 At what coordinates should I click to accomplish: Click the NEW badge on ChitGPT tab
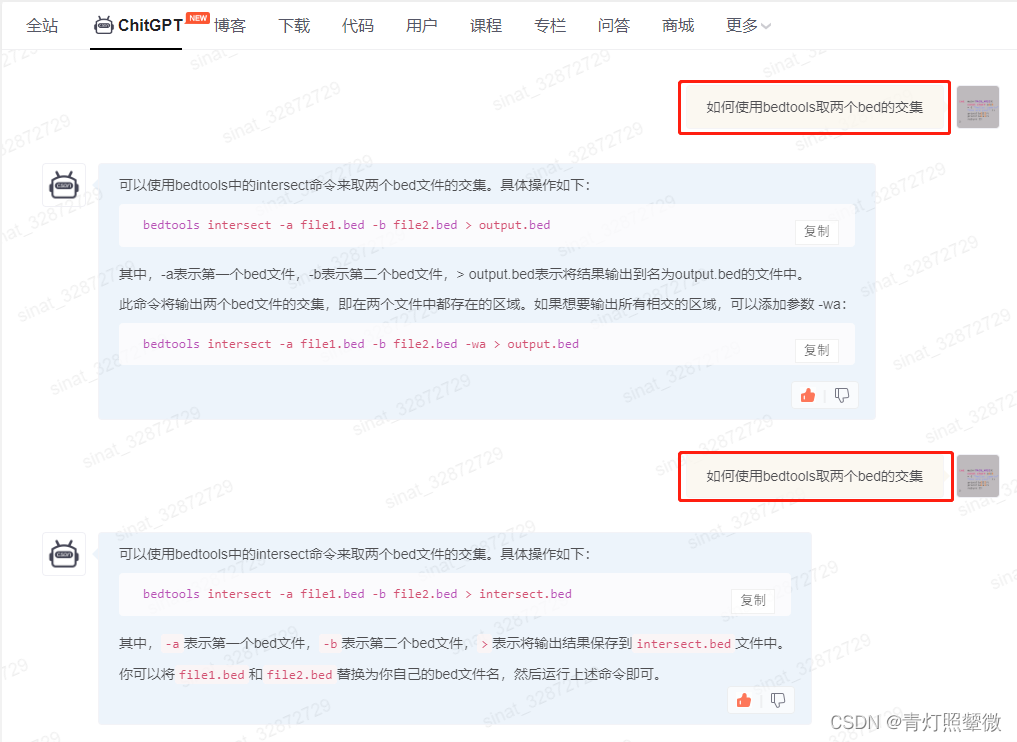[196, 16]
